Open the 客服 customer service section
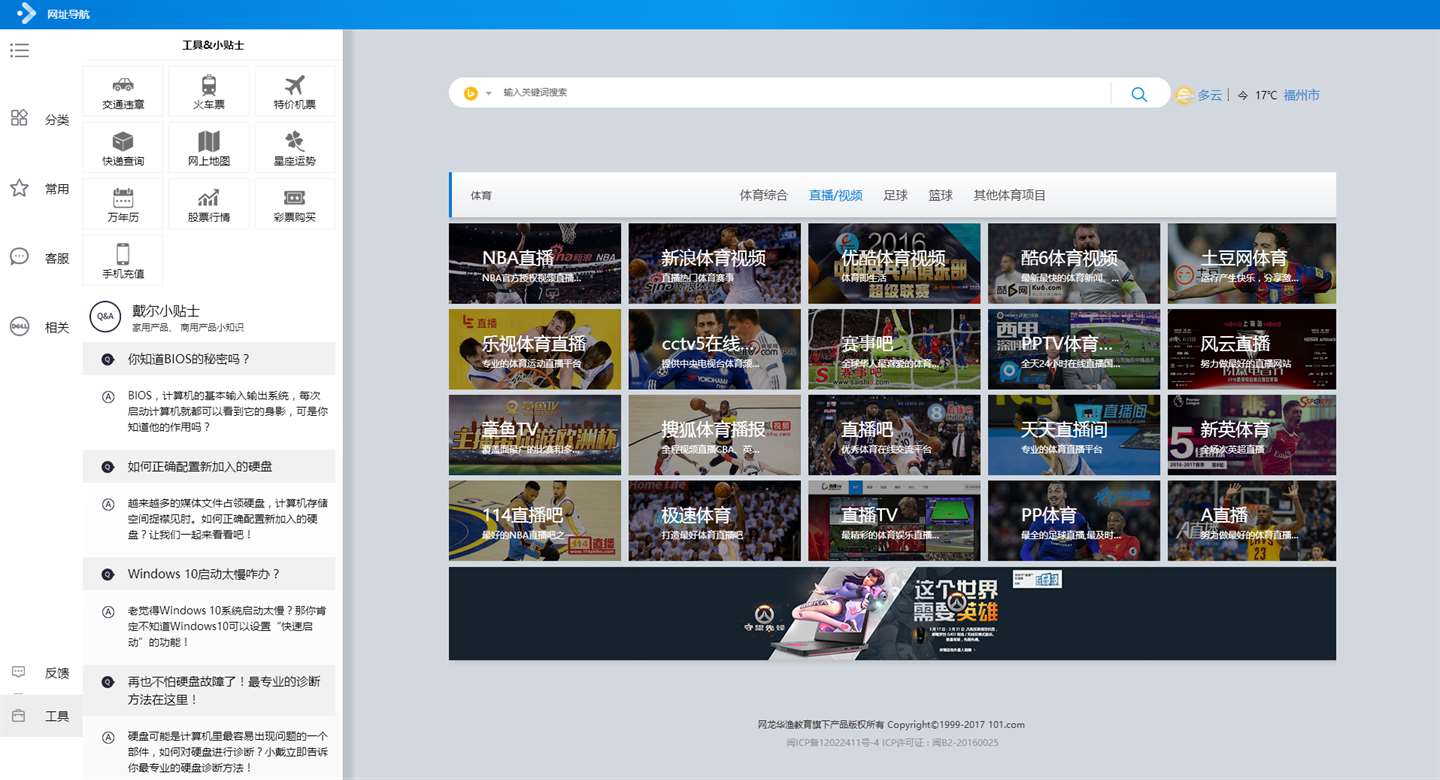This screenshot has height=780, width=1440. (40, 257)
